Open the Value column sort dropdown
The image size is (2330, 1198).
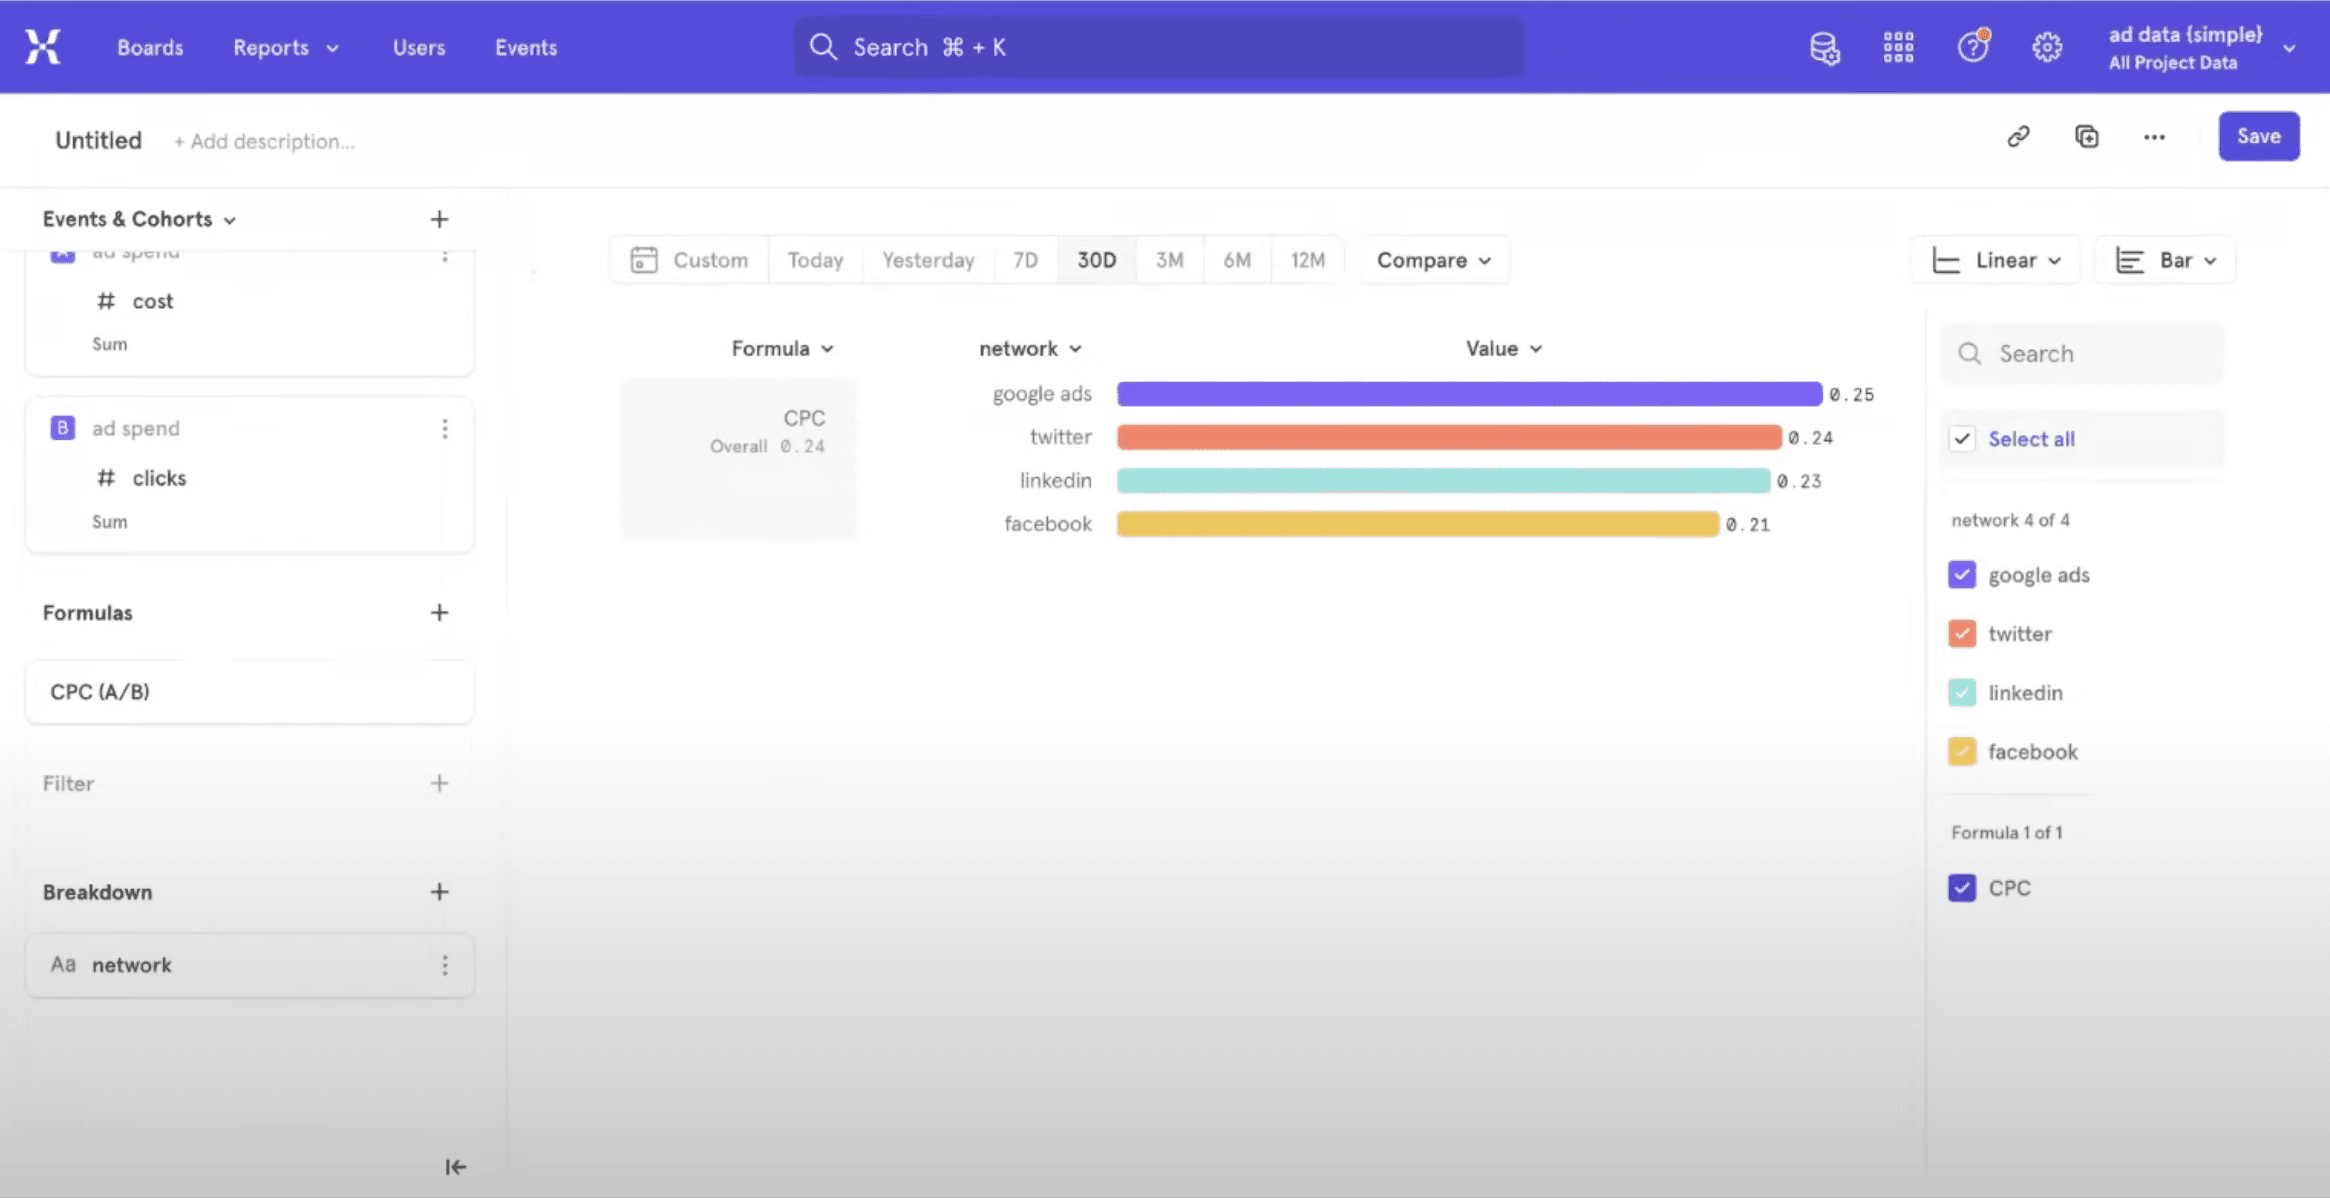[x=1504, y=348]
